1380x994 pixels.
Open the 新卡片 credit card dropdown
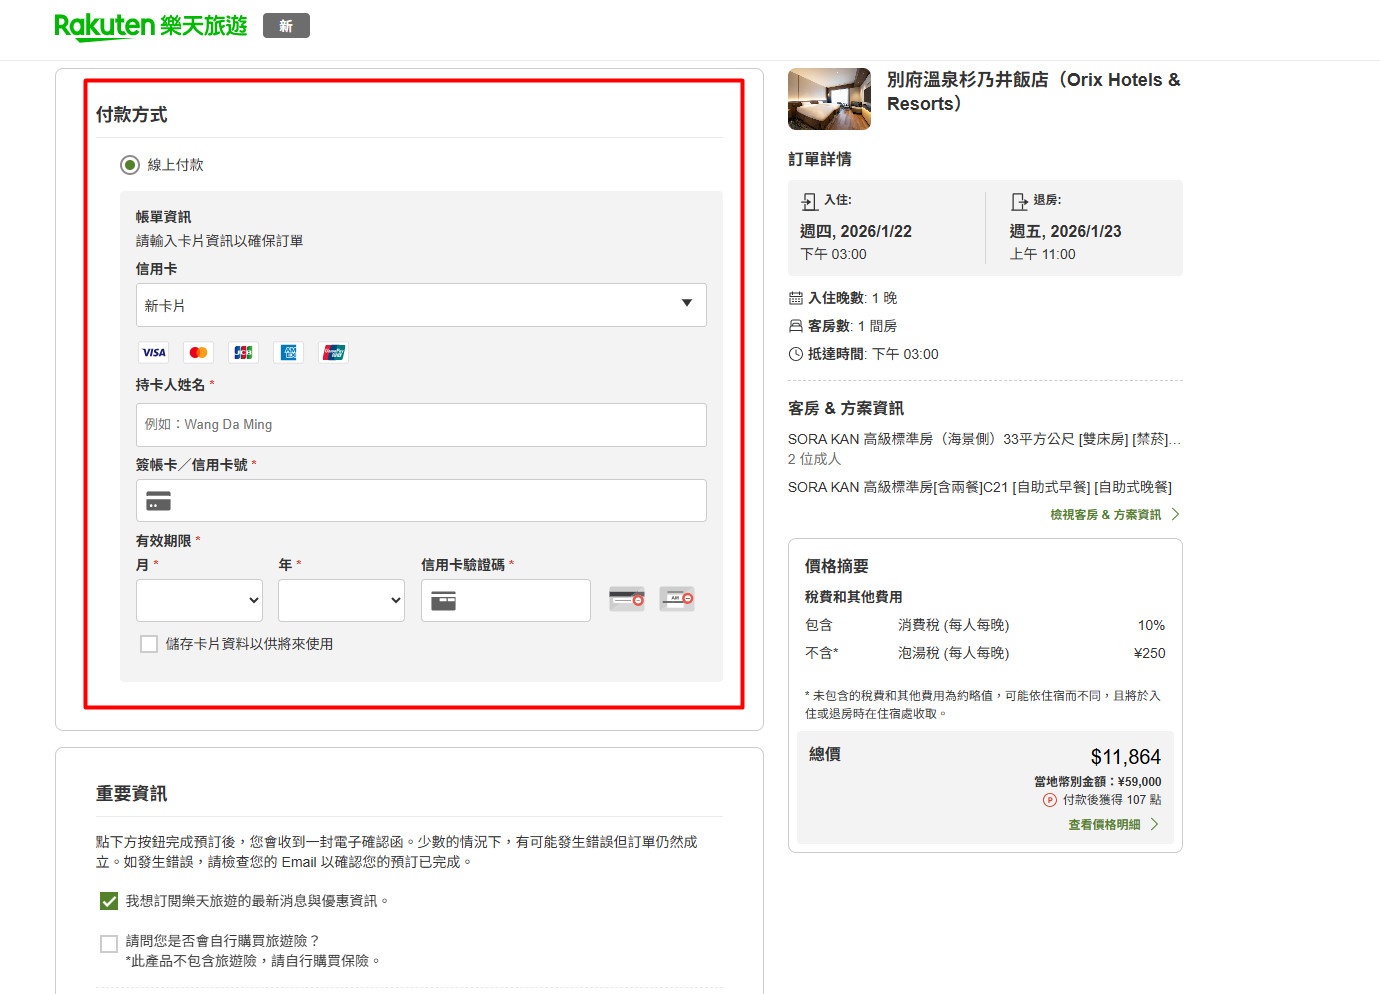421,305
